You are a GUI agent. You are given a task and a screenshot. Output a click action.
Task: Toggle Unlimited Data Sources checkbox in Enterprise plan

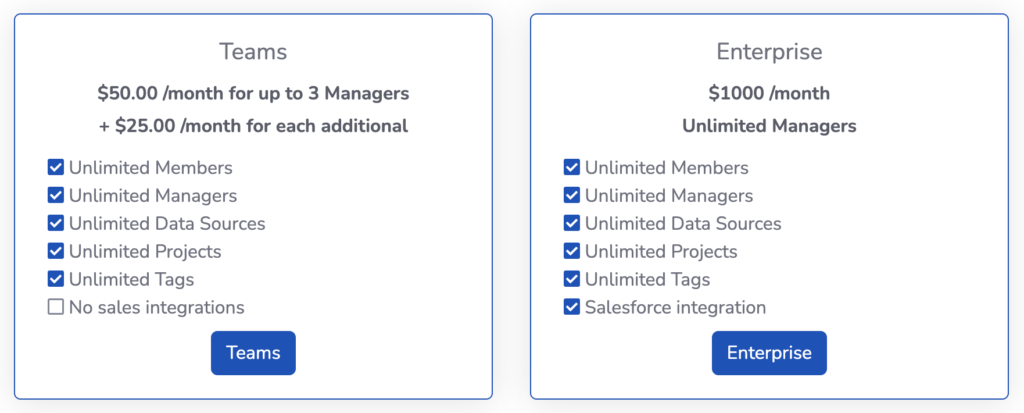(x=571, y=223)
